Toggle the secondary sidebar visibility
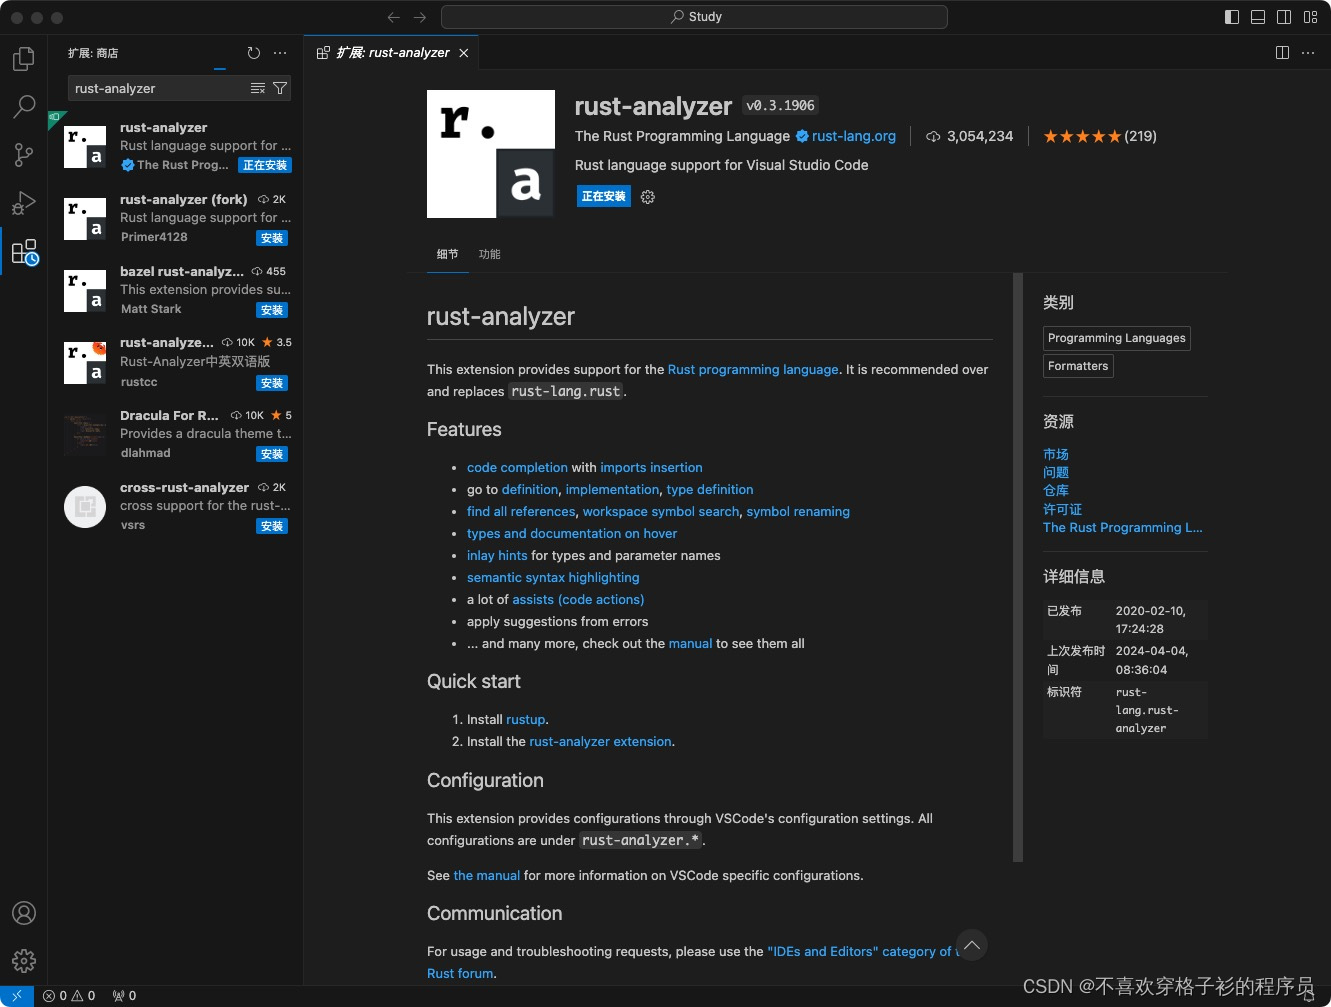1331x1007 pixels. 1283,16
